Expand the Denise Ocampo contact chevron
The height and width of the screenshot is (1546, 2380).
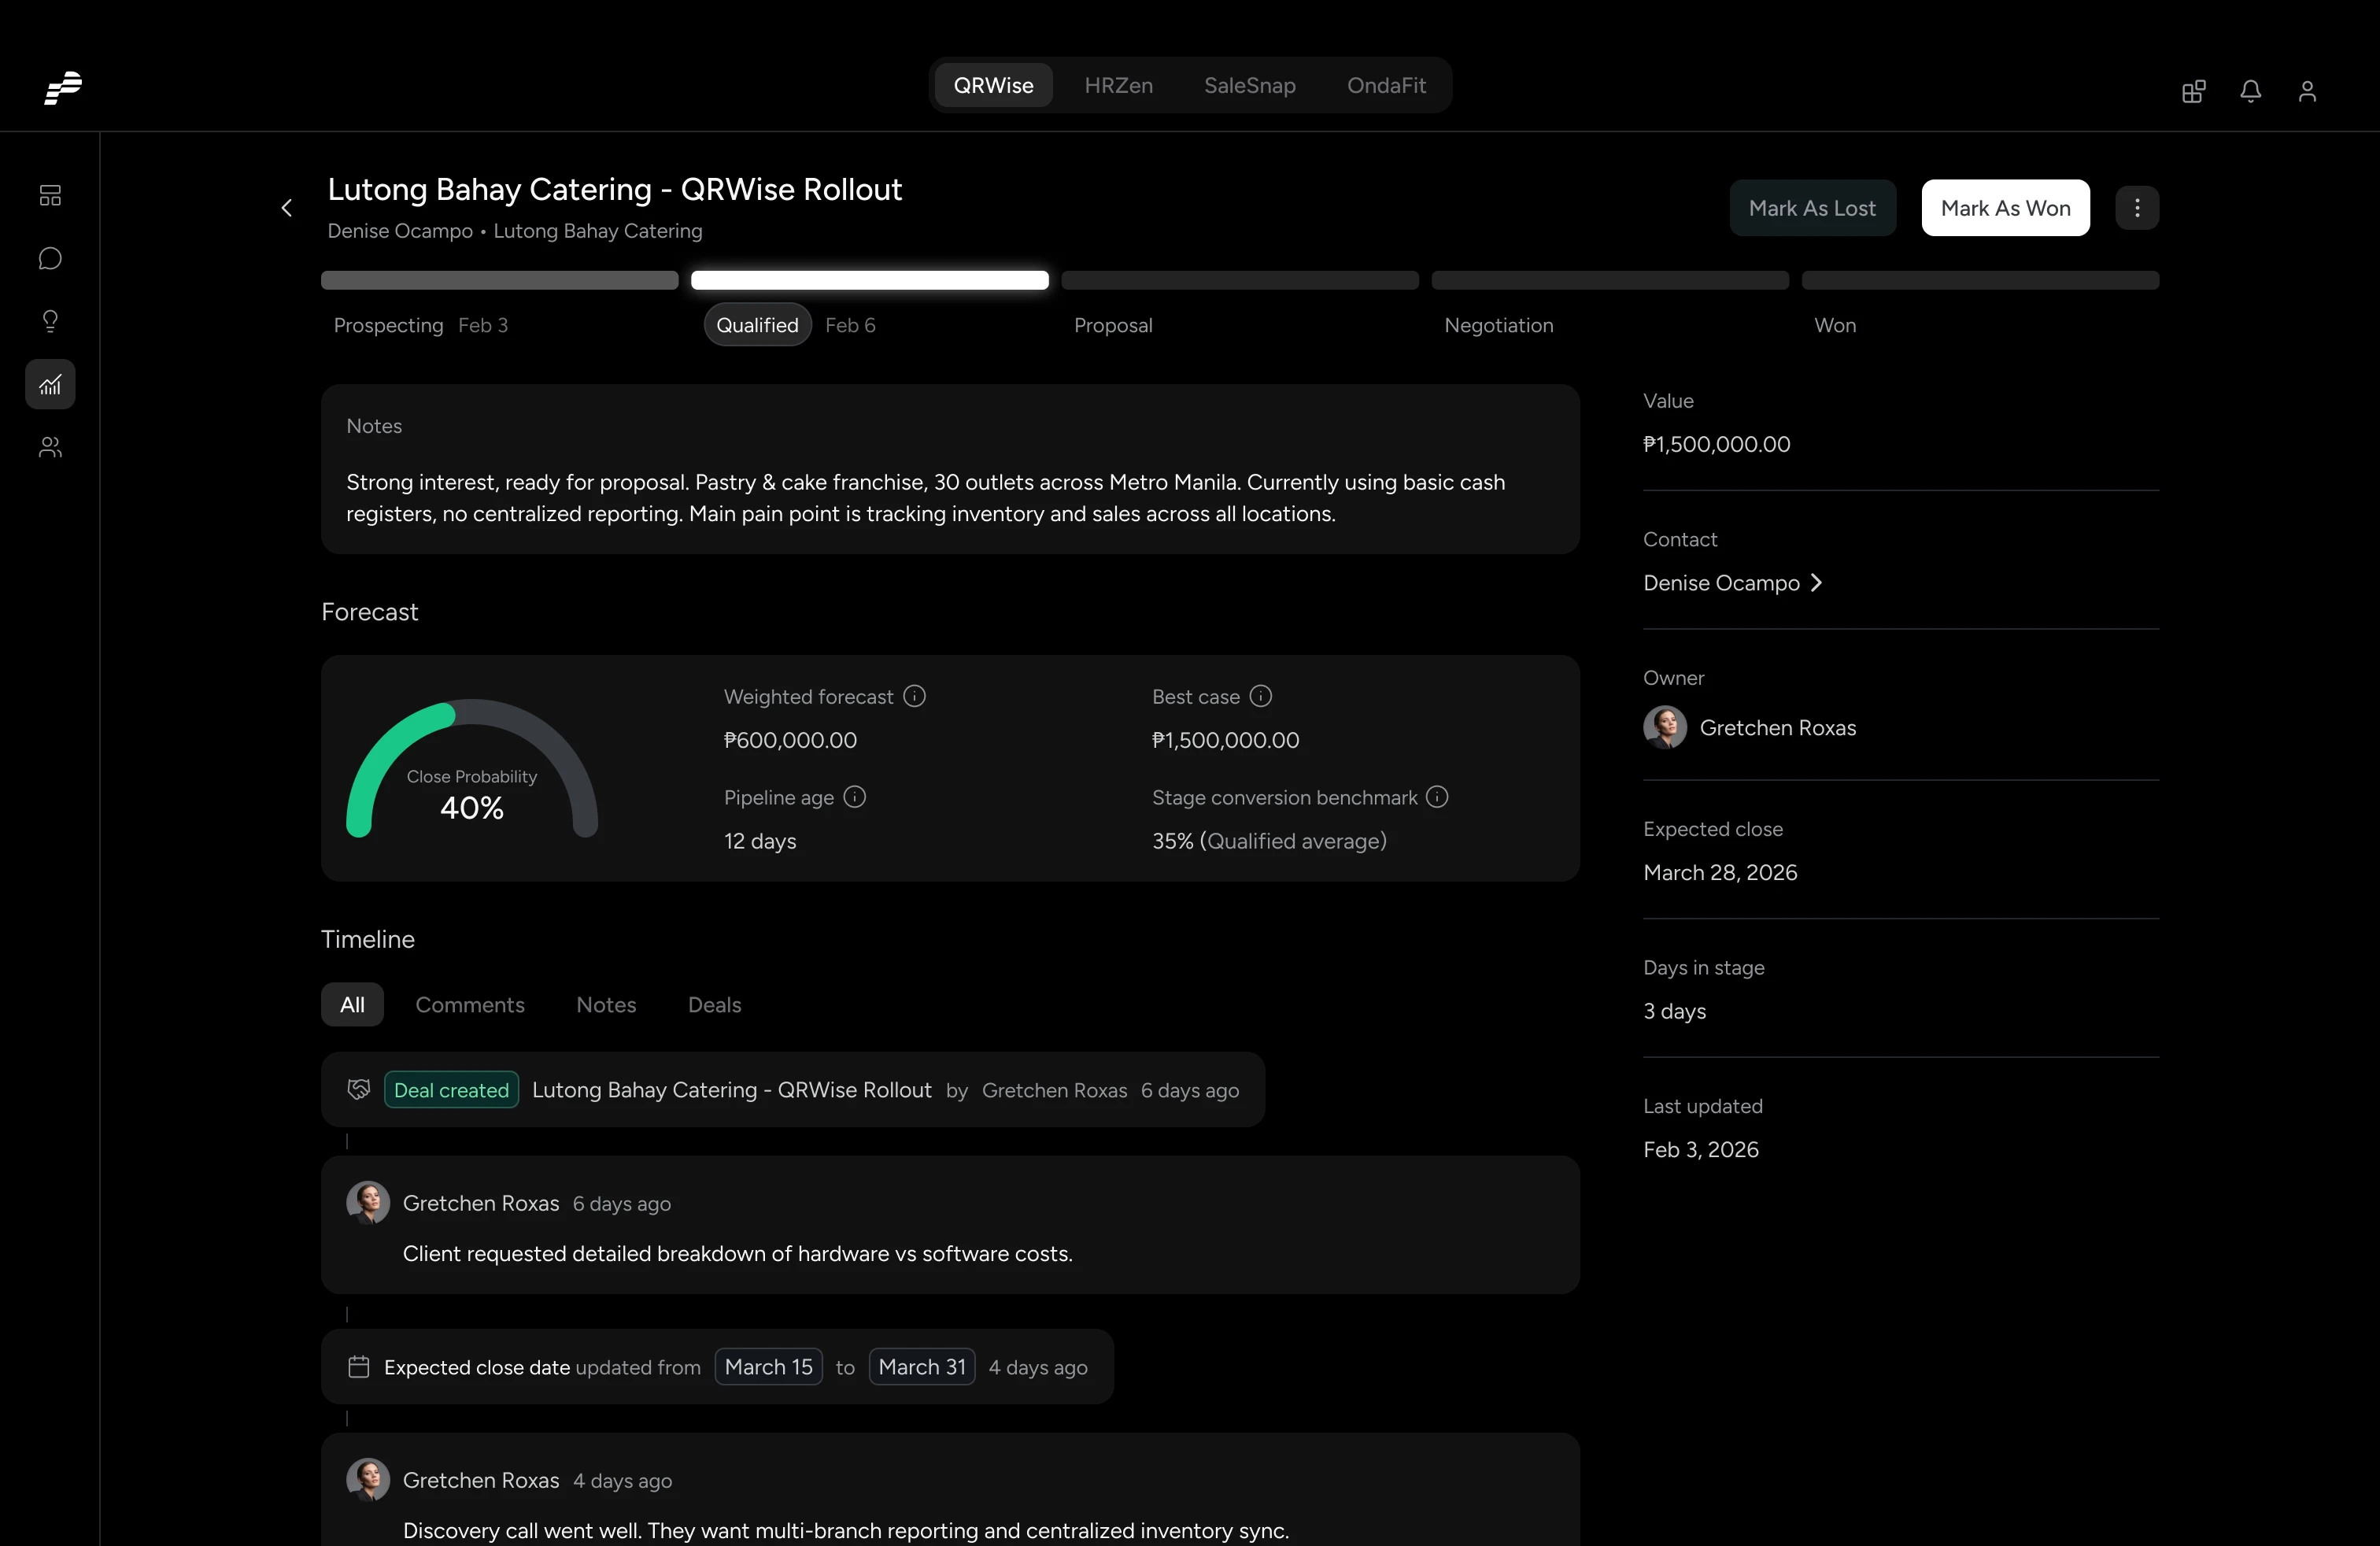[1817, 583]
